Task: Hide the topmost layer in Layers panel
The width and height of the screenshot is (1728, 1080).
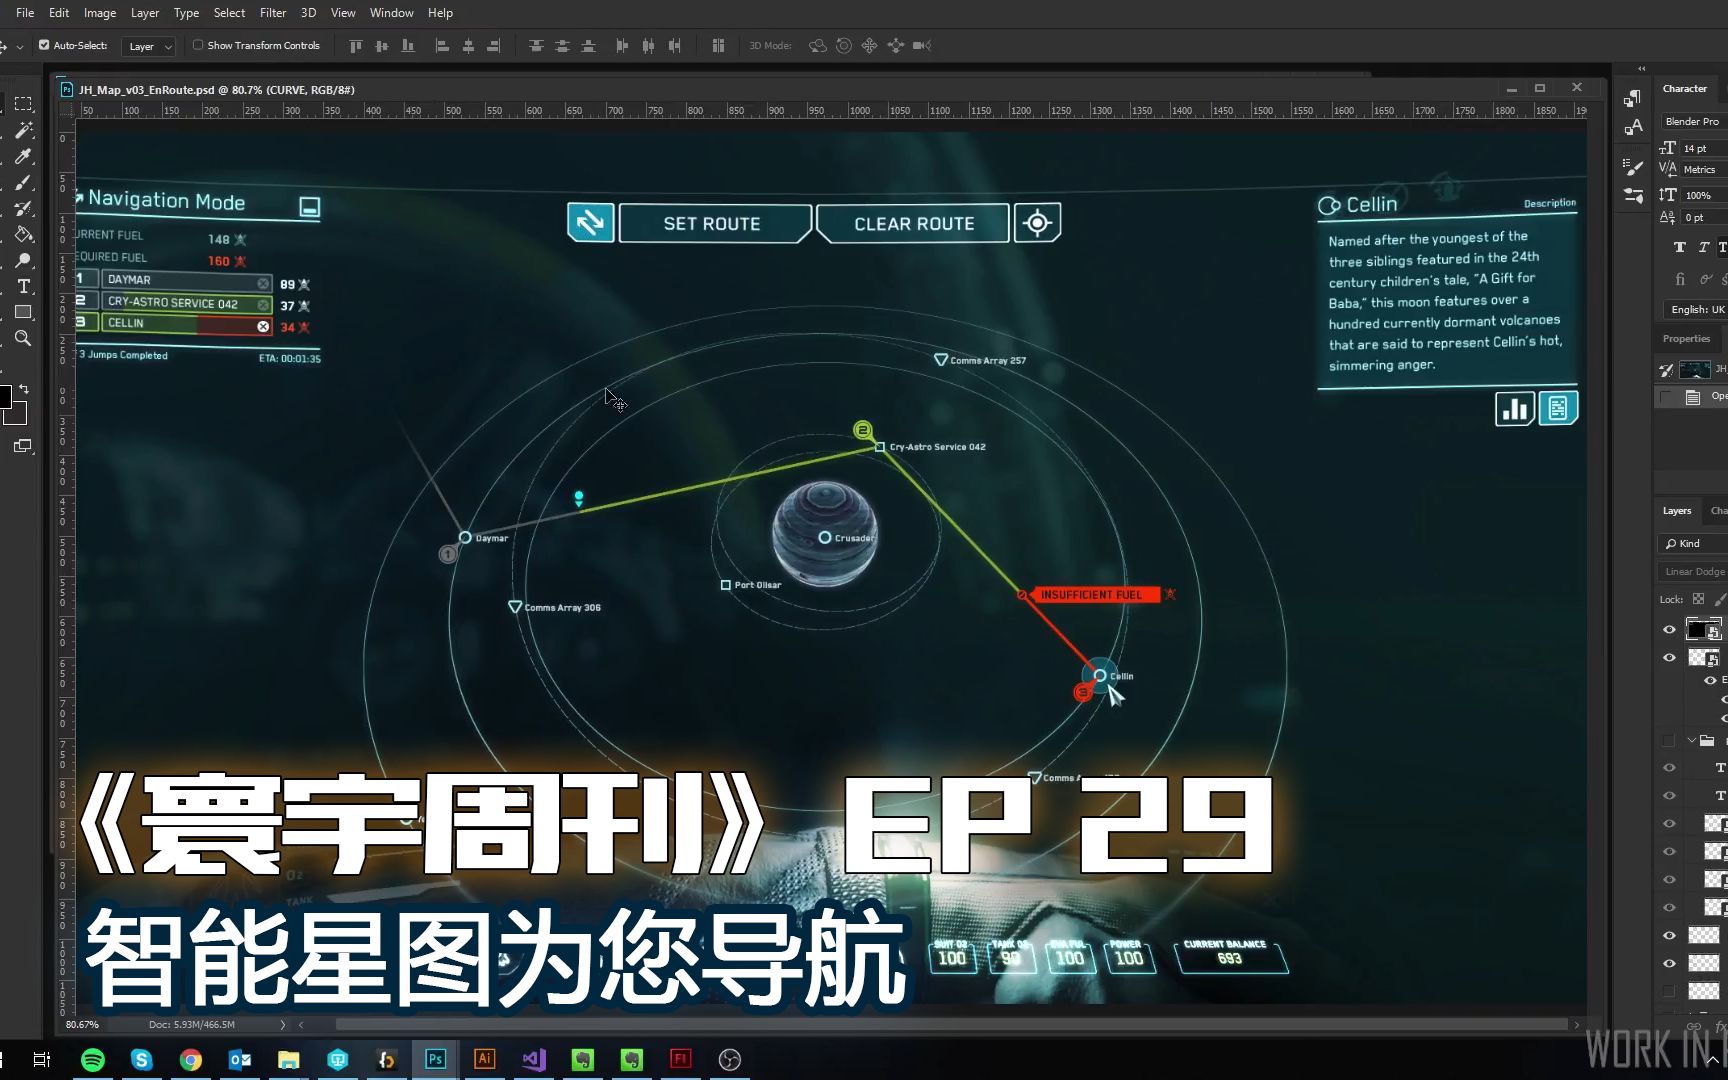Action: coord(1669,630)
